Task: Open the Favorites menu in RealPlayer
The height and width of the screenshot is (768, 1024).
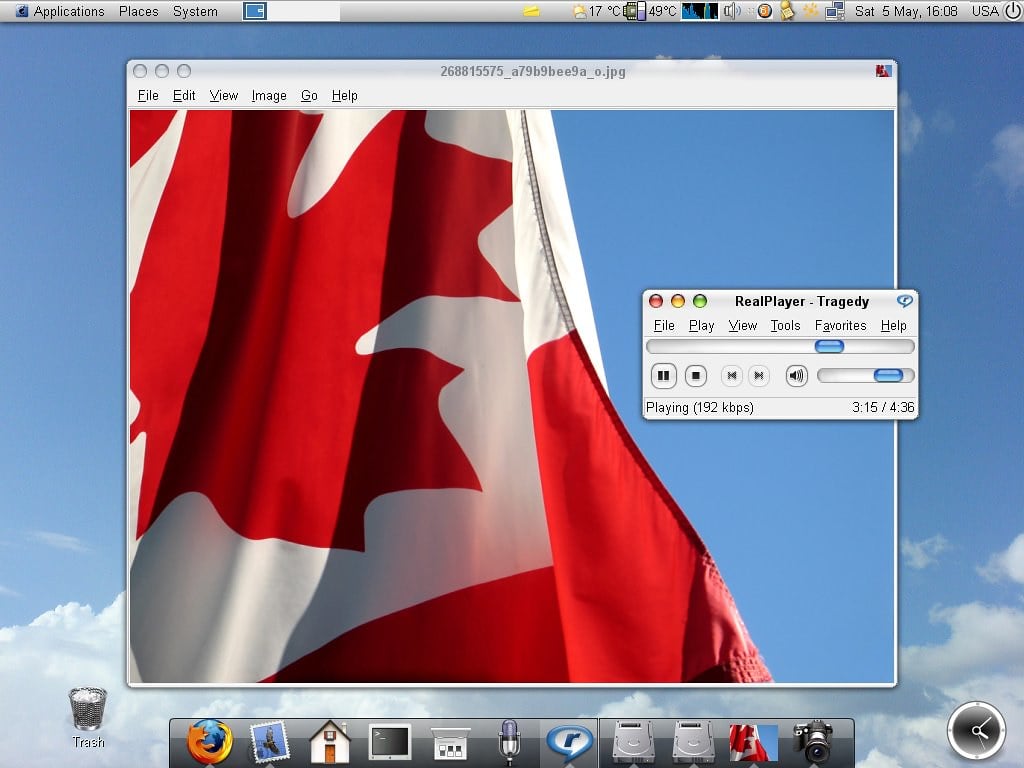Action: point(840,325)
